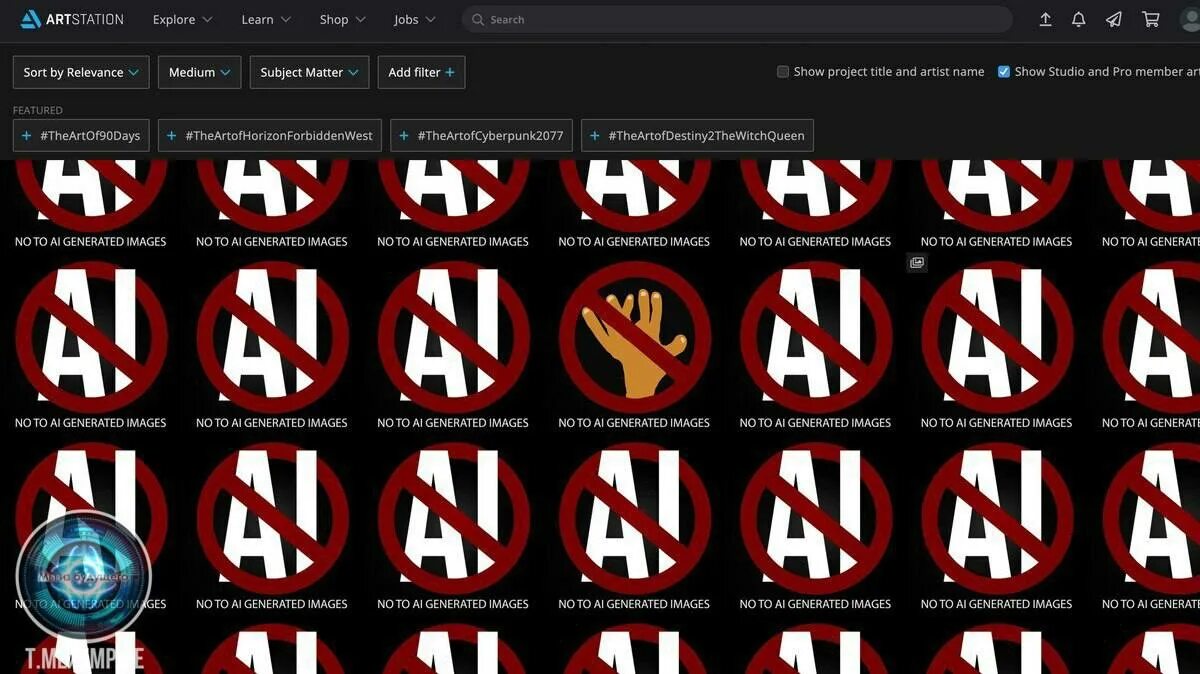1200x674 pixels.
Task: Open the Jobs menu
Action: (x=414, y=19)
